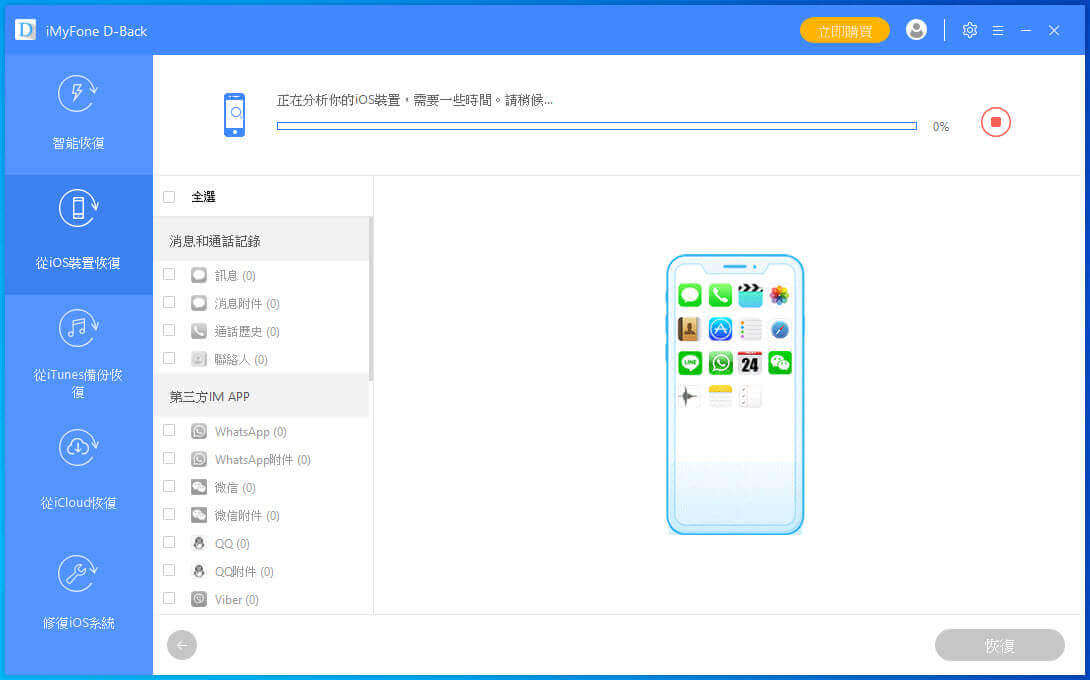Viewport: 1090px width, 680px height.
Task: Click the iMyFone D-Back logo icon
Action: [x=26, y=30]
